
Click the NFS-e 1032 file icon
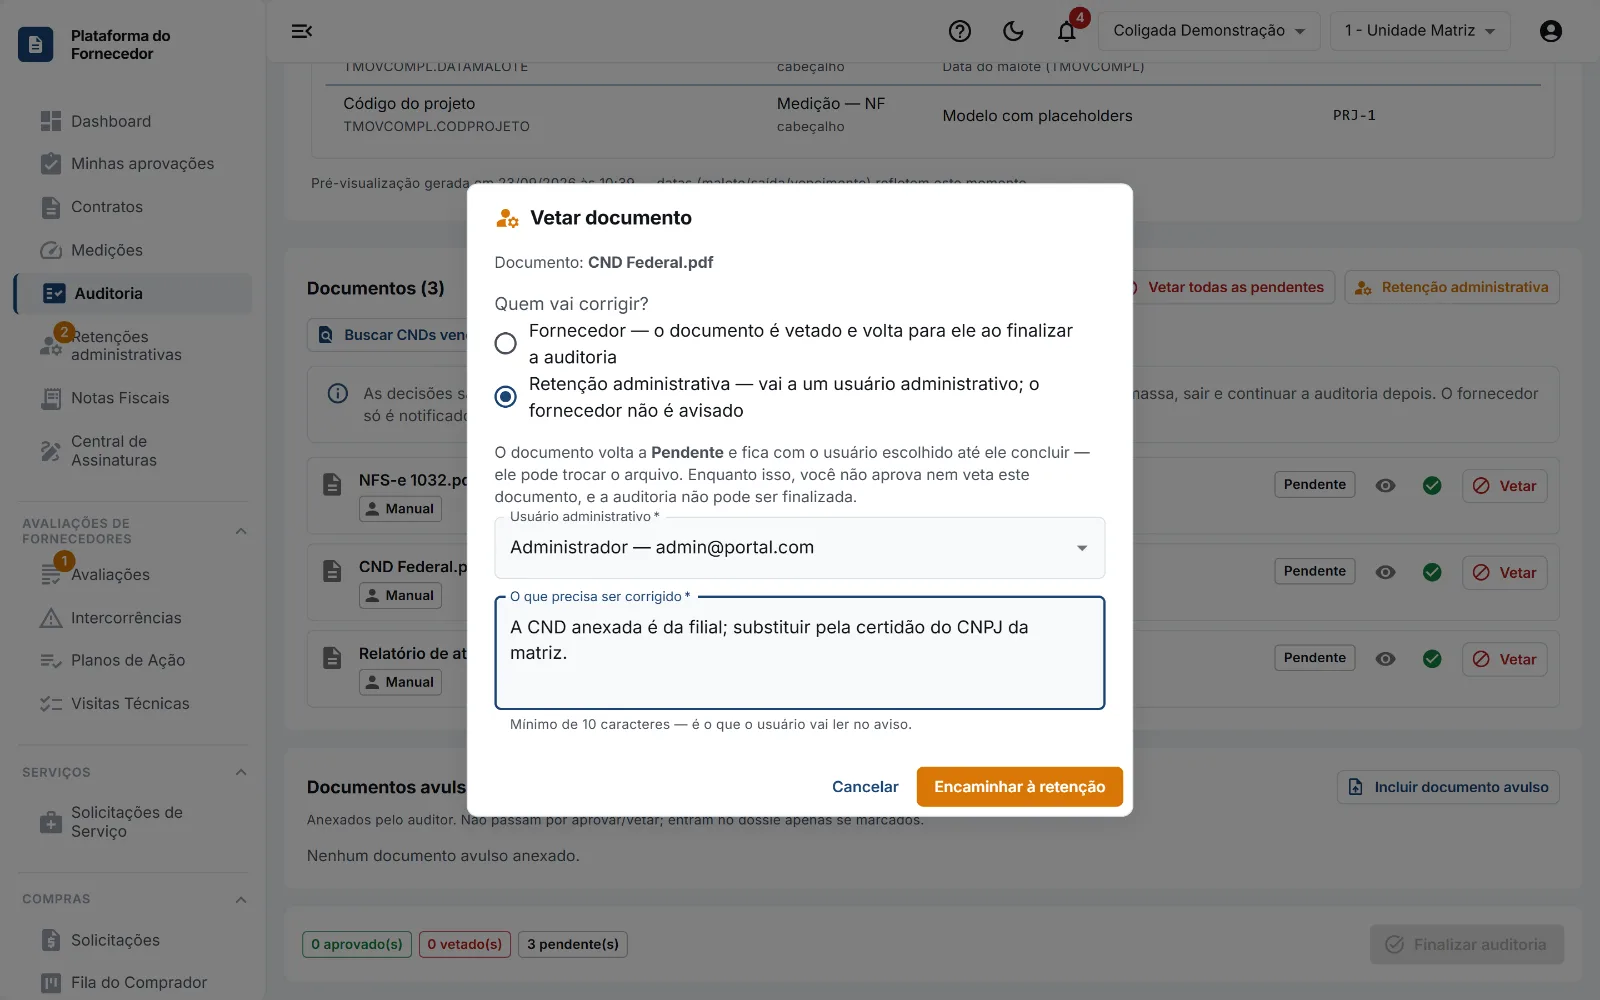pos(332,485)
